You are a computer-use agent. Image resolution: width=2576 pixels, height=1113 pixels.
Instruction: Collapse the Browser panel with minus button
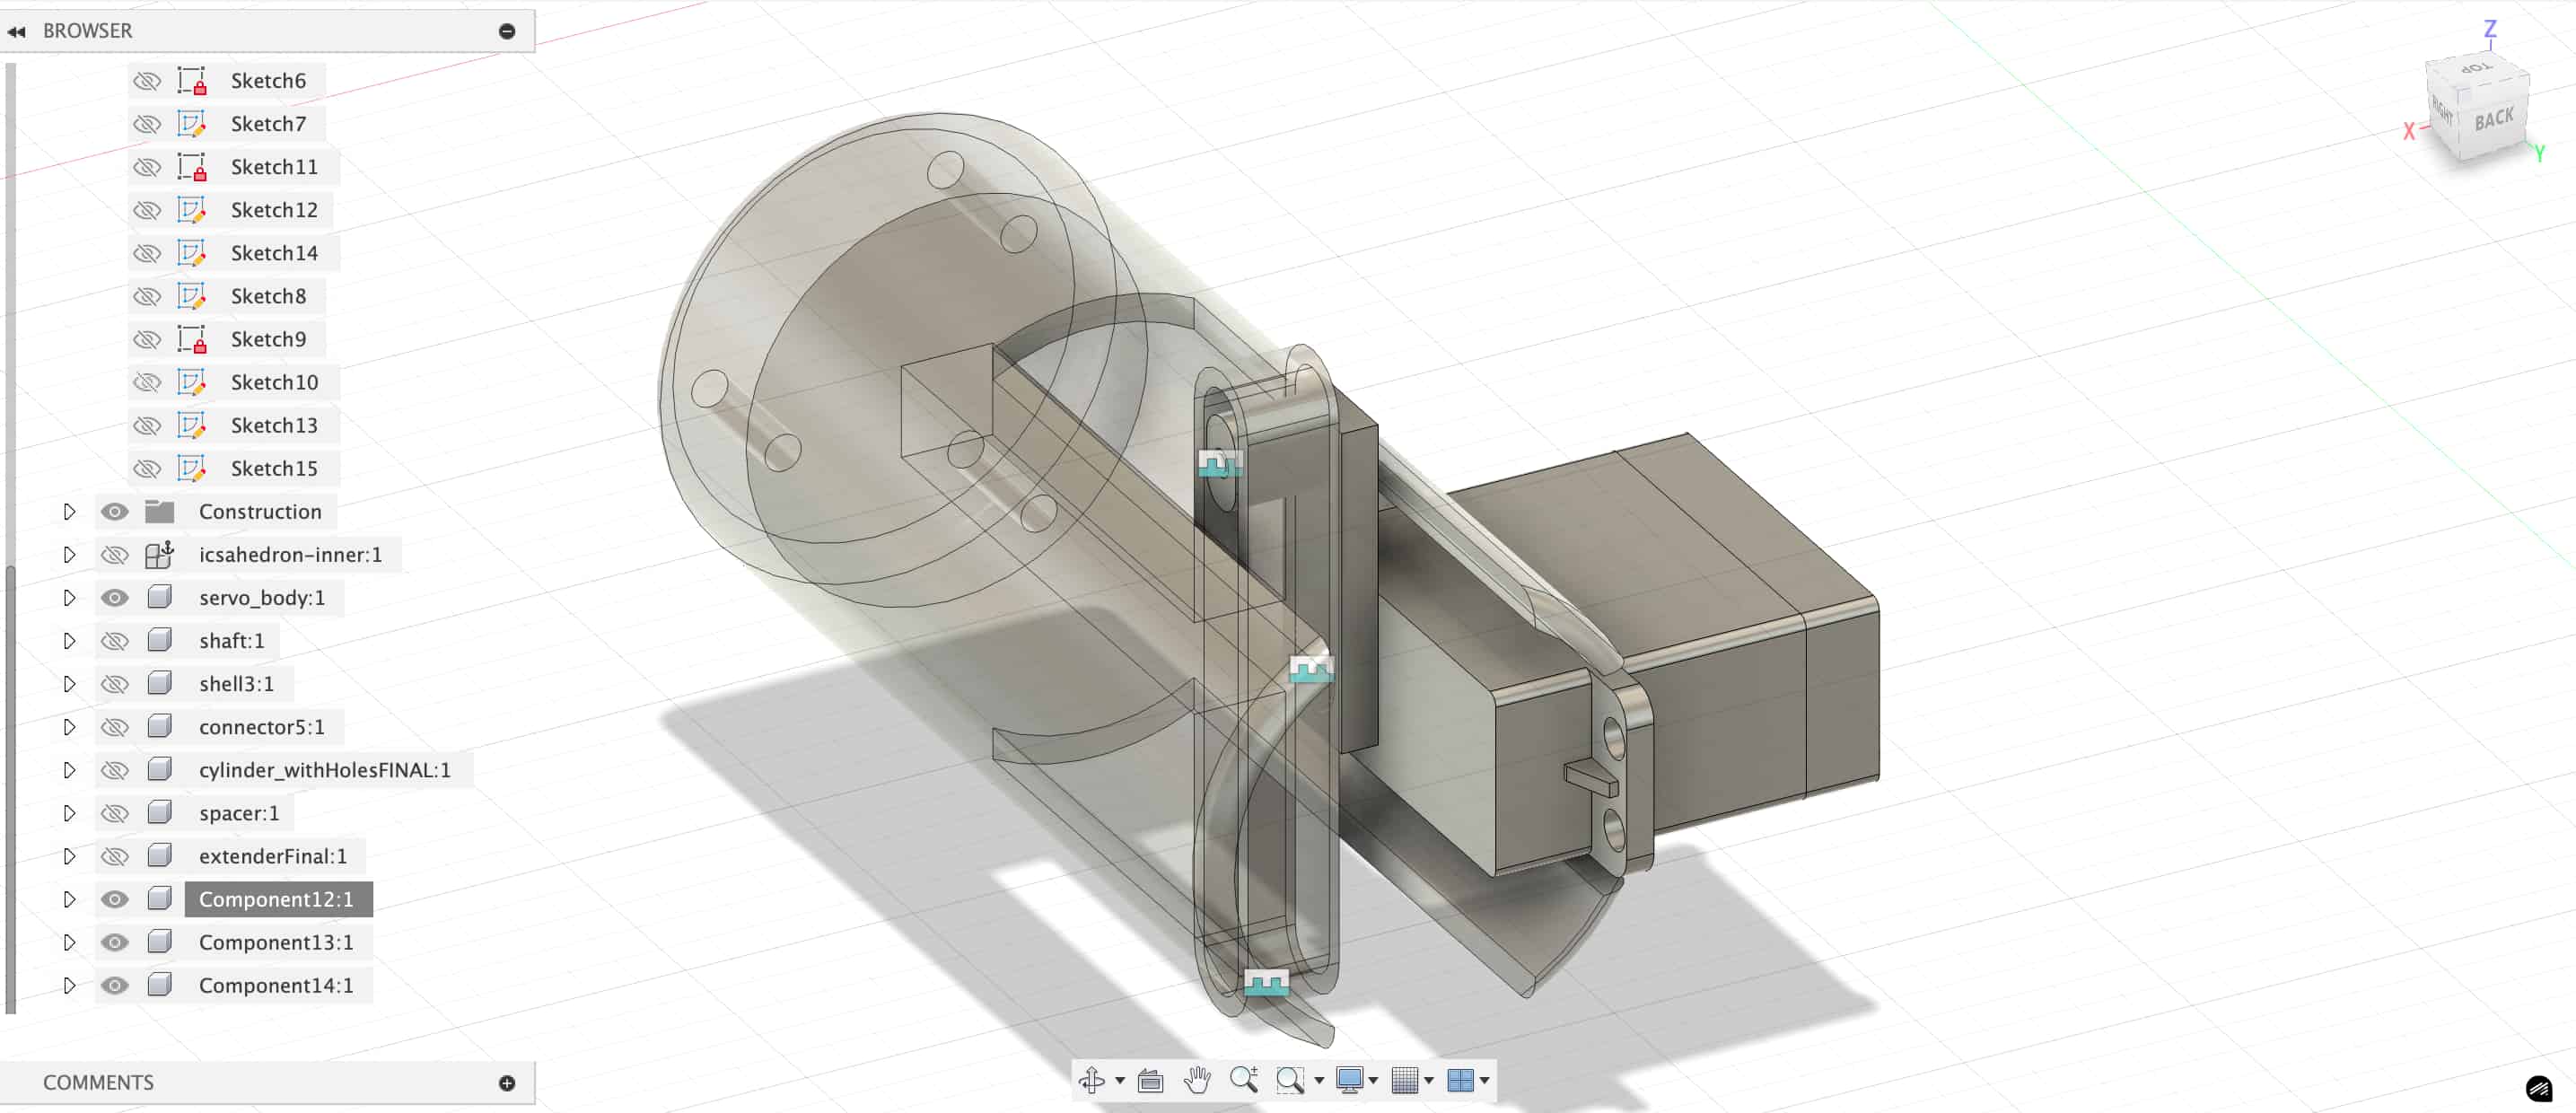point(507,31)
